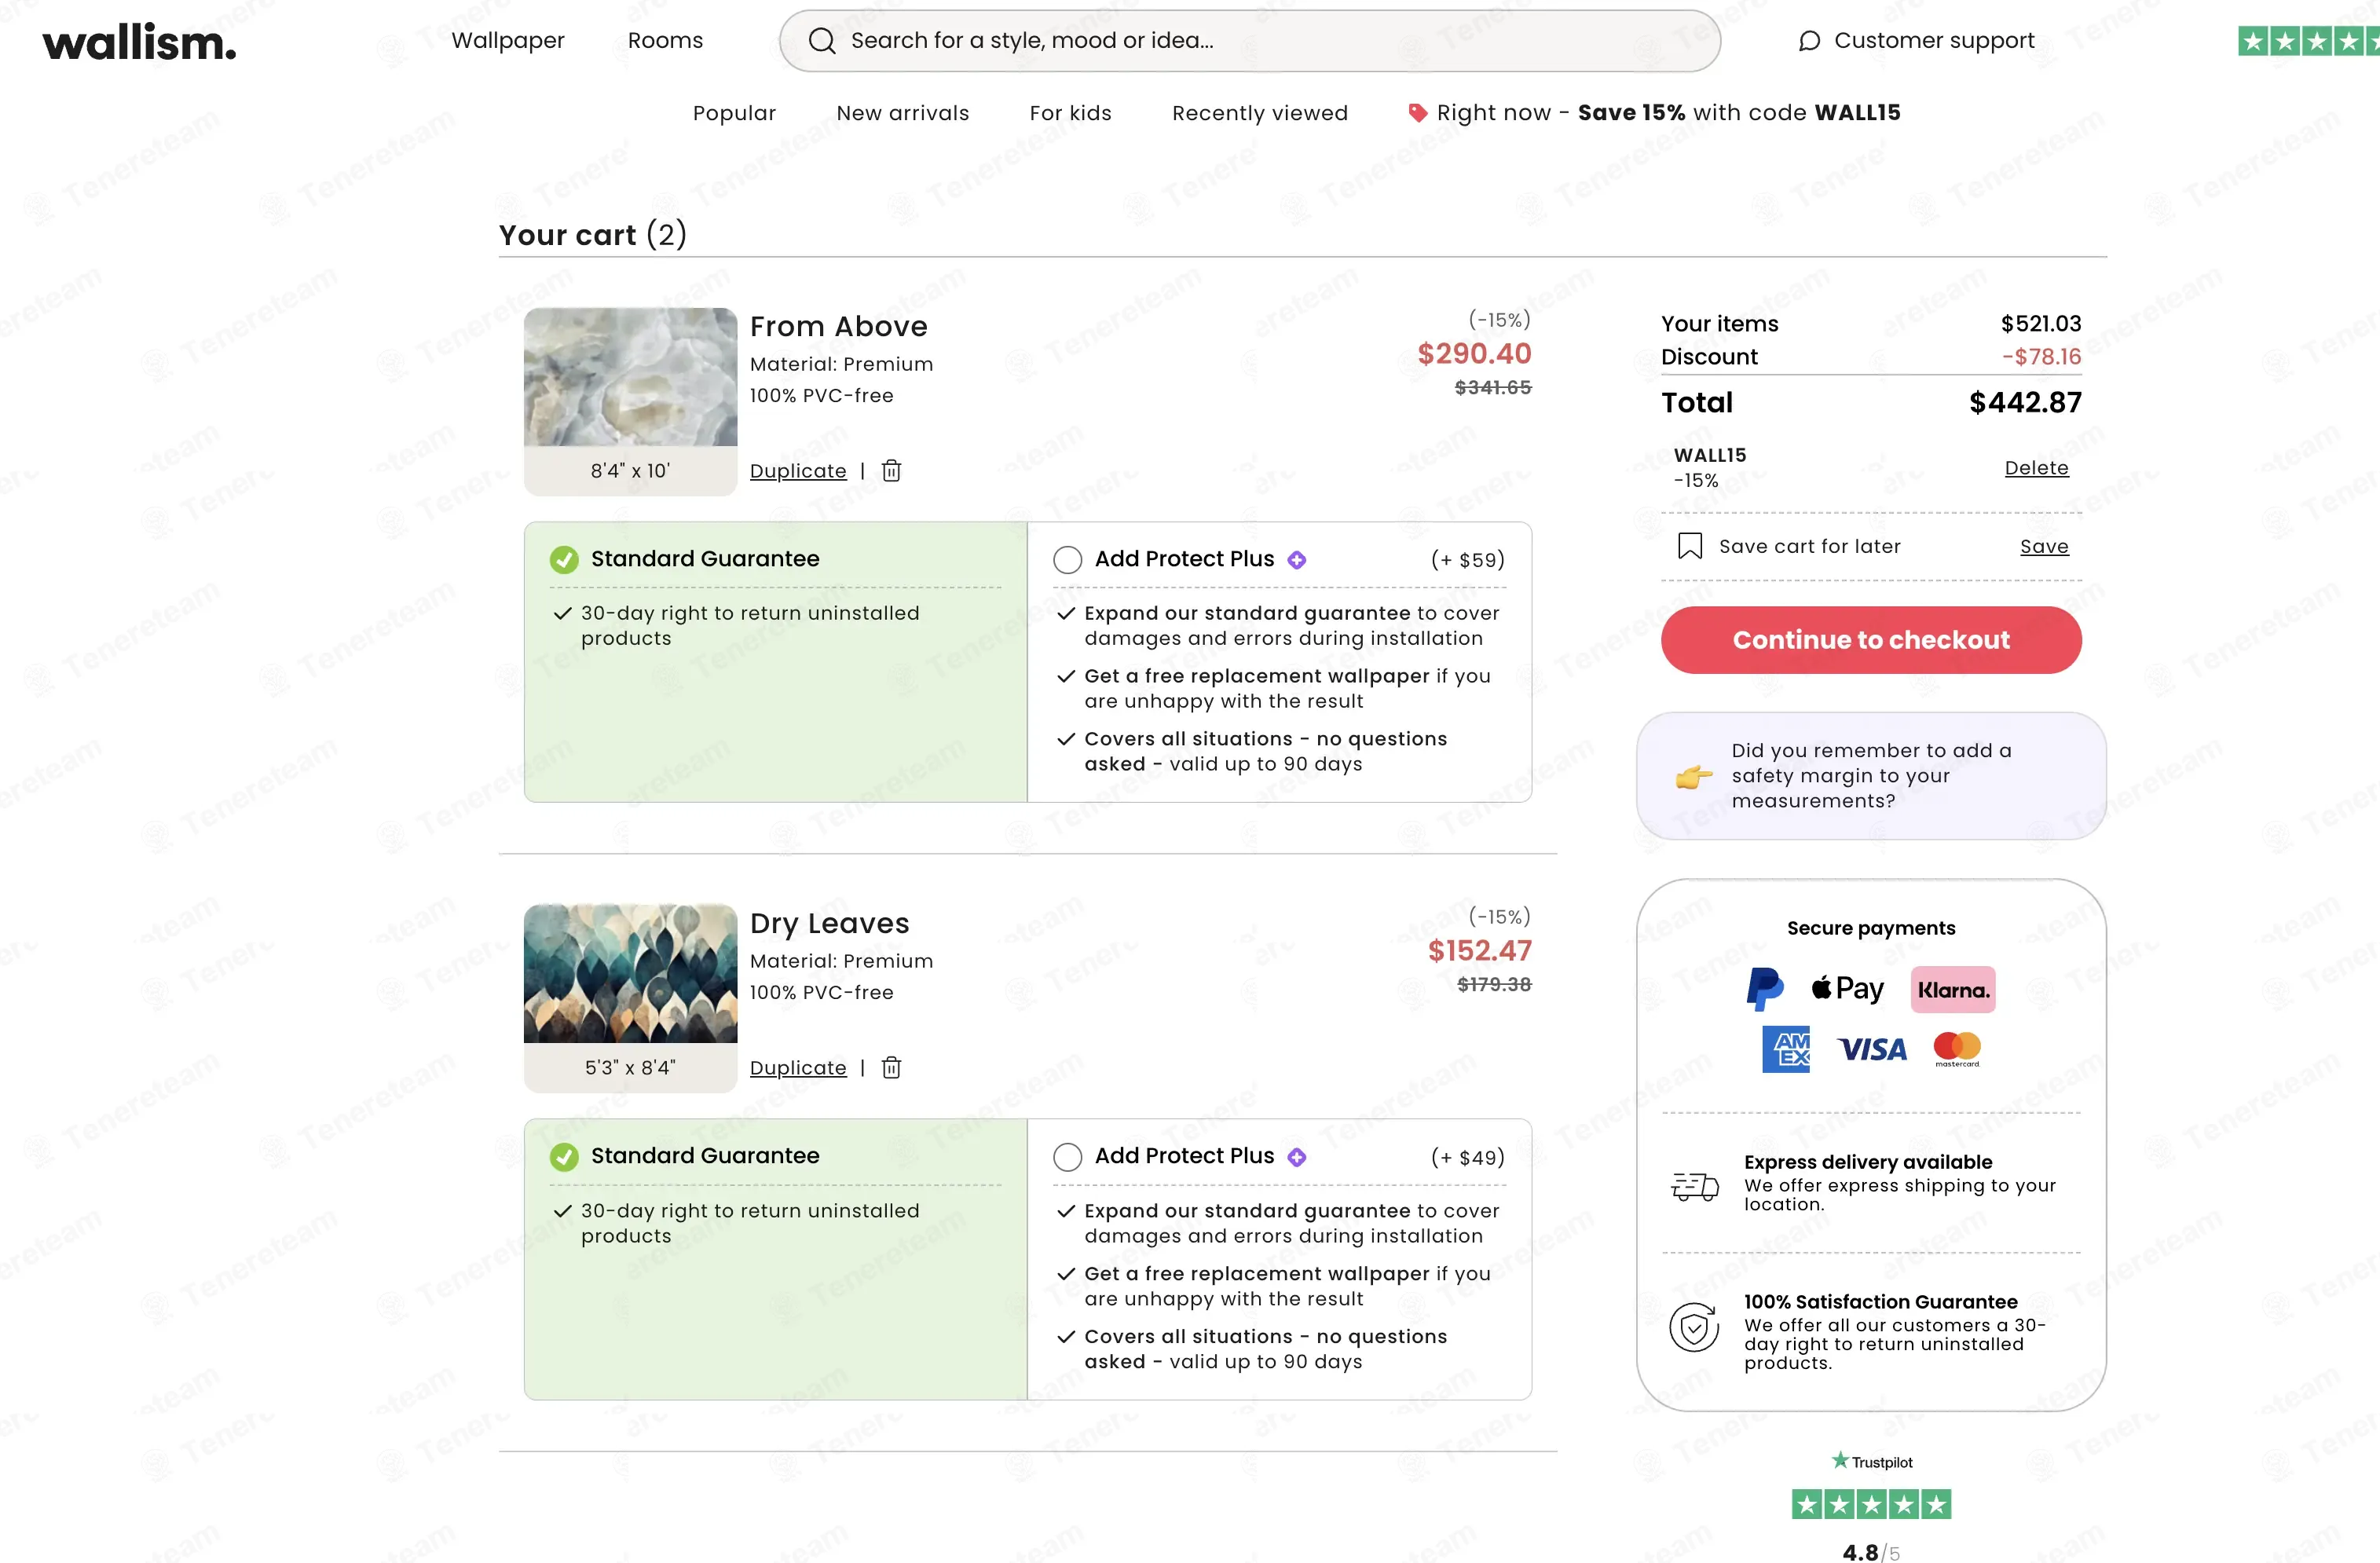Click the American Express icon
This screenshot has height=1563, width=2380.
click(x=1786, y=1049)
